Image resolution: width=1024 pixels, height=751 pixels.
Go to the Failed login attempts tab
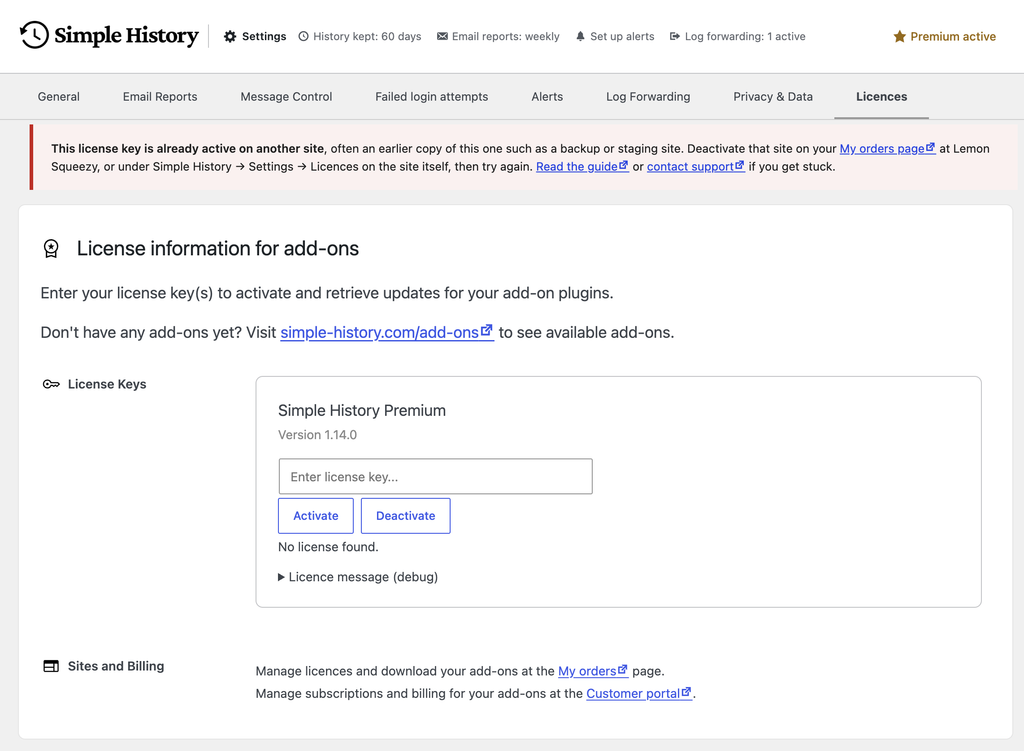432,97
